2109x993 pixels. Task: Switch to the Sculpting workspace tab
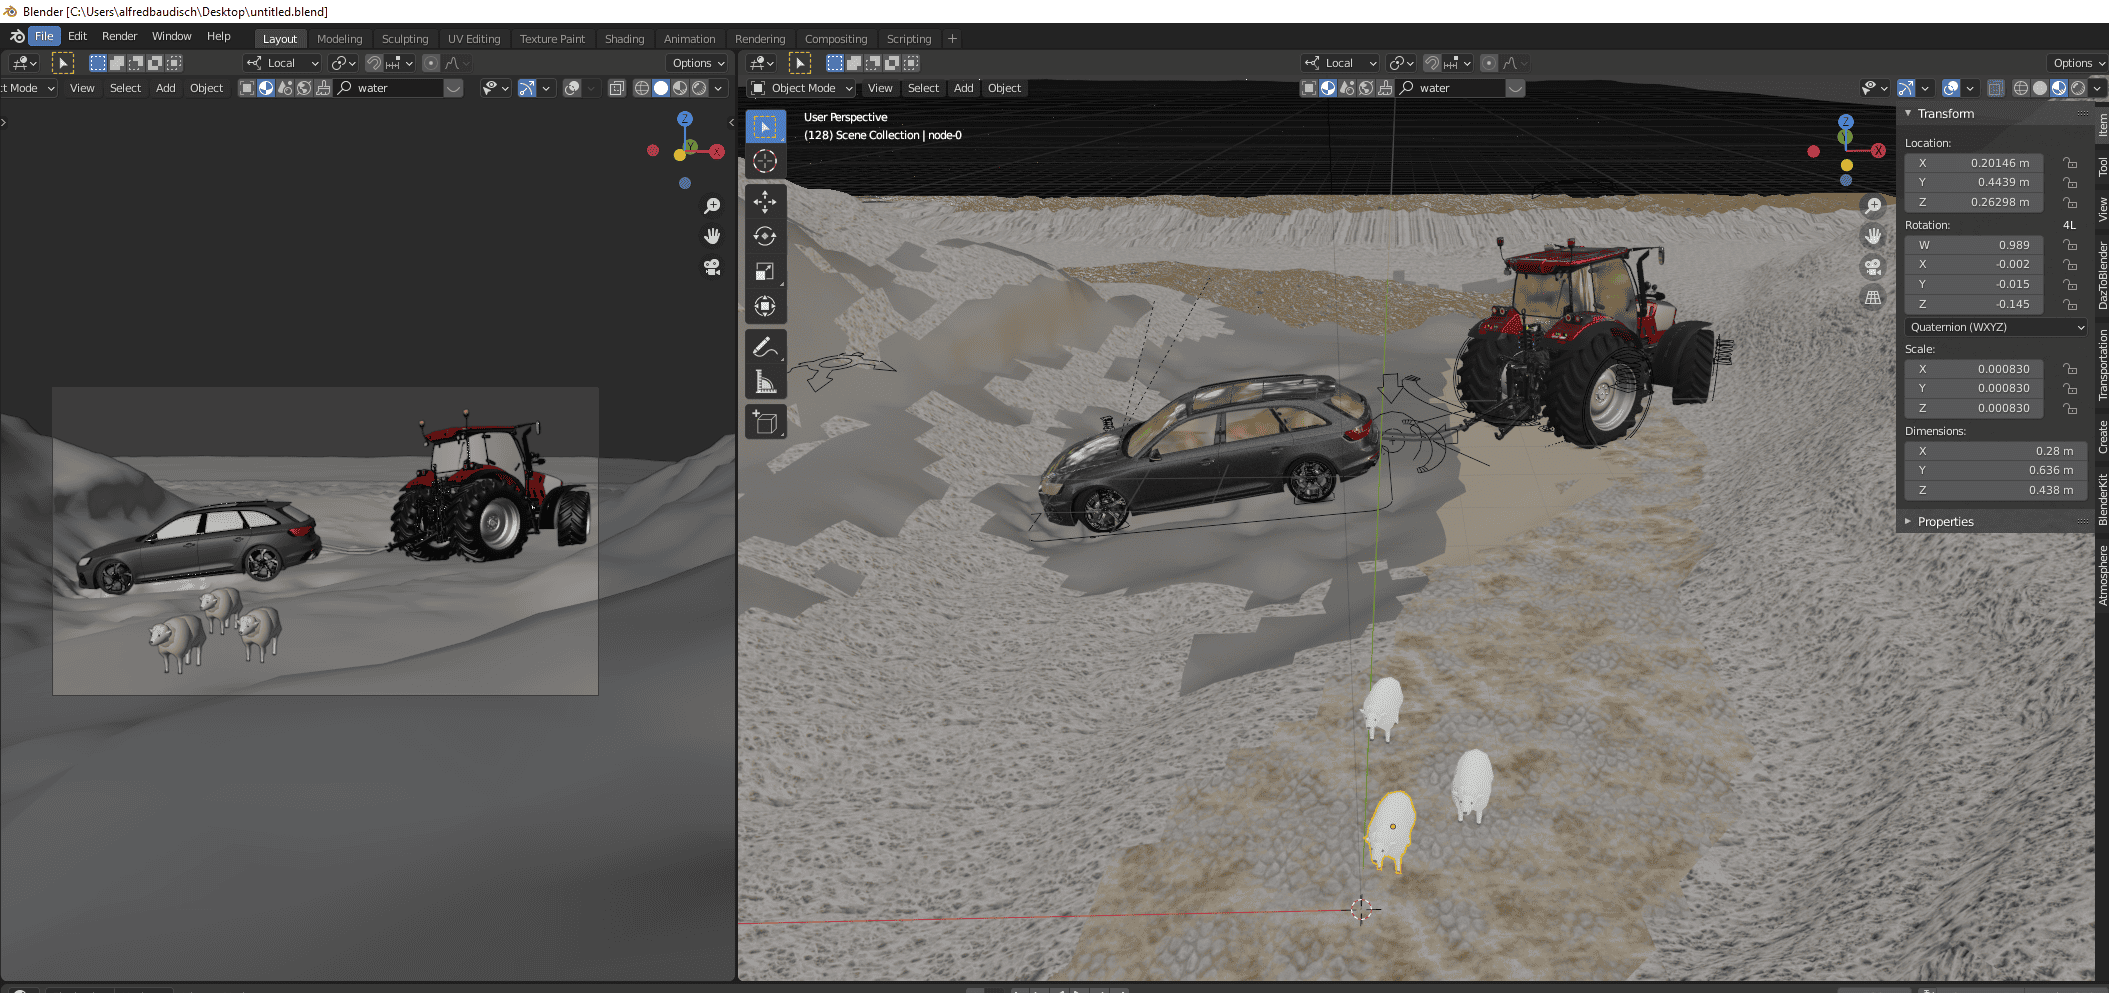[x=404, y=39]
